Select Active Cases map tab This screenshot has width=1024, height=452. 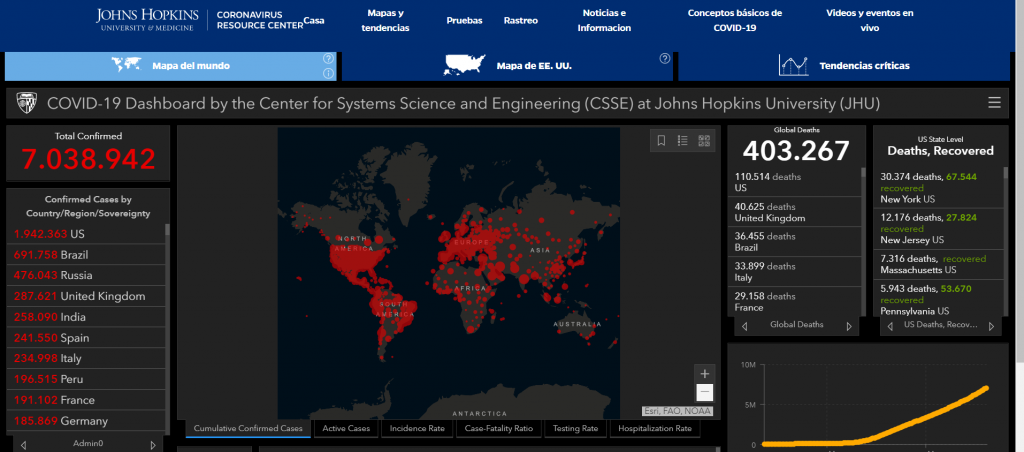point(346,428)
